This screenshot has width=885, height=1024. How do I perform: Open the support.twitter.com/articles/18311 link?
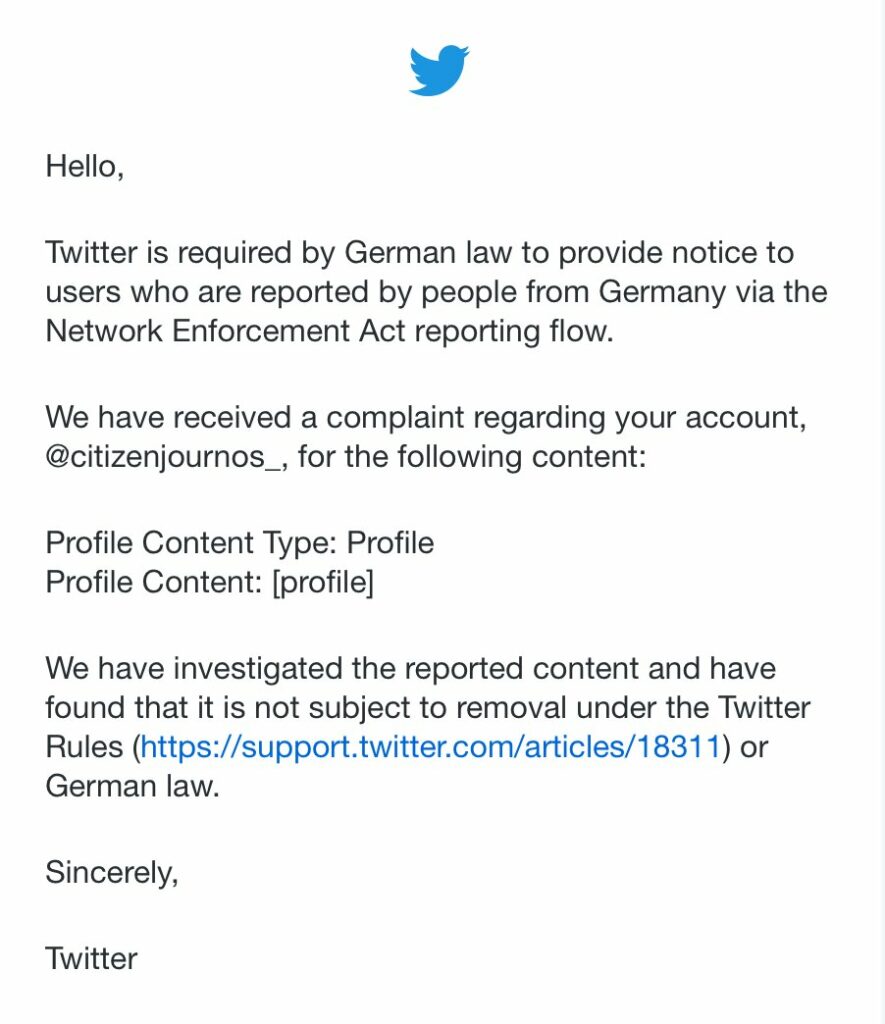click(430, 746)
